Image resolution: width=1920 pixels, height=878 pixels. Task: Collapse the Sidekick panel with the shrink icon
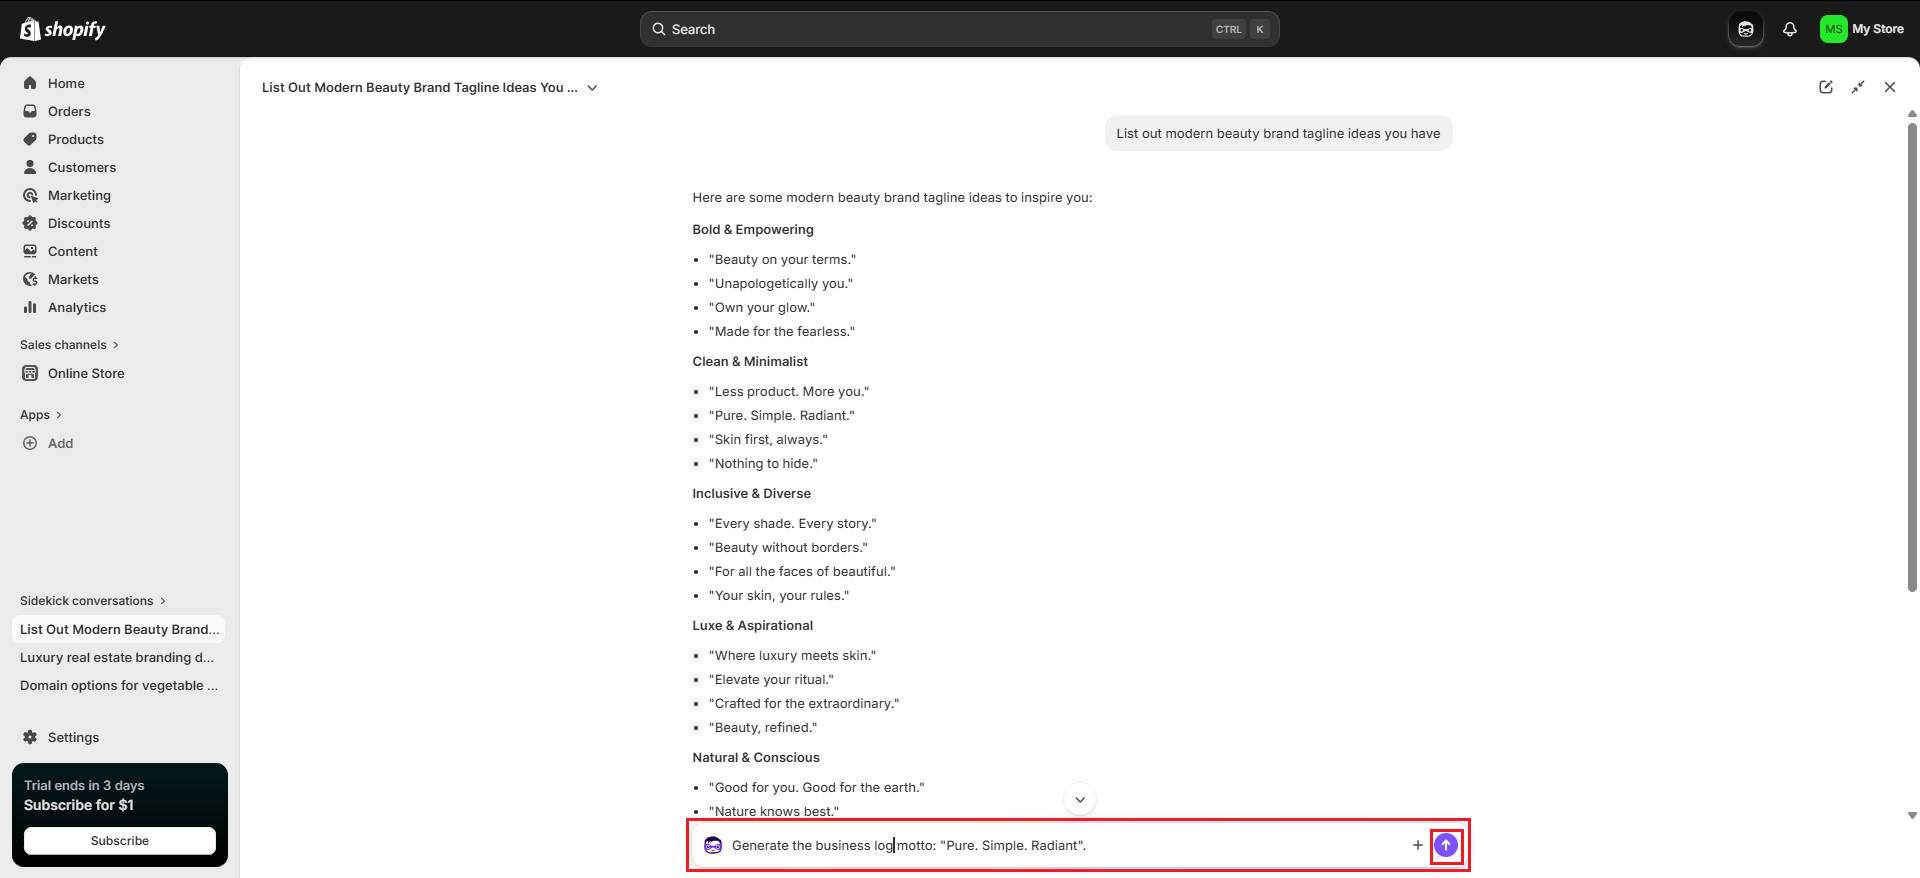tap(1858, 87)
